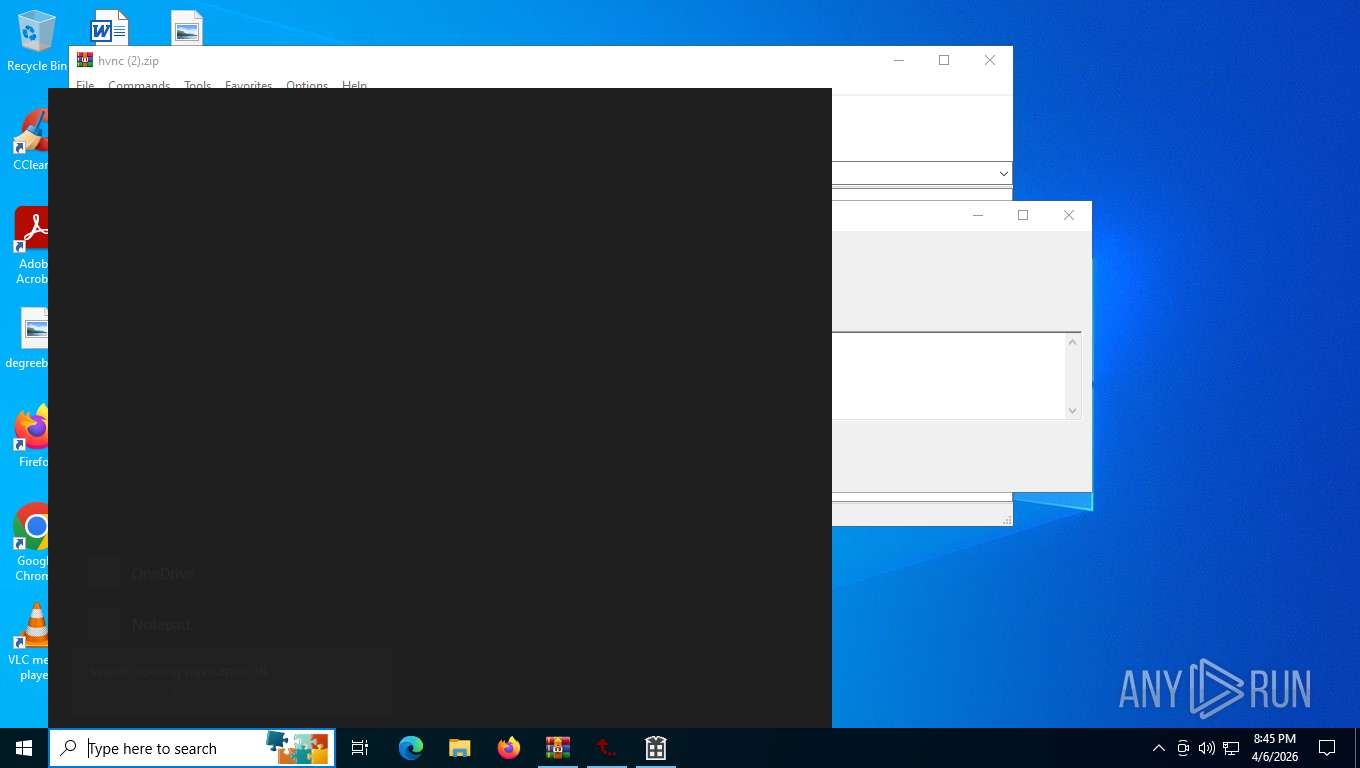This screenshot has height=768, width=1360.
Task: Open the Commands menu in WinRAR
Action: click(x=139, y=85)
